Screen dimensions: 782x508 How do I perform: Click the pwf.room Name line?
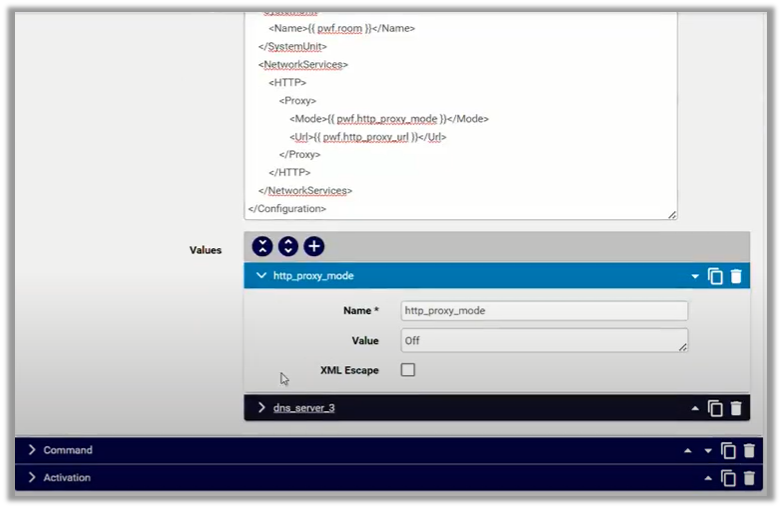(342, 28)
